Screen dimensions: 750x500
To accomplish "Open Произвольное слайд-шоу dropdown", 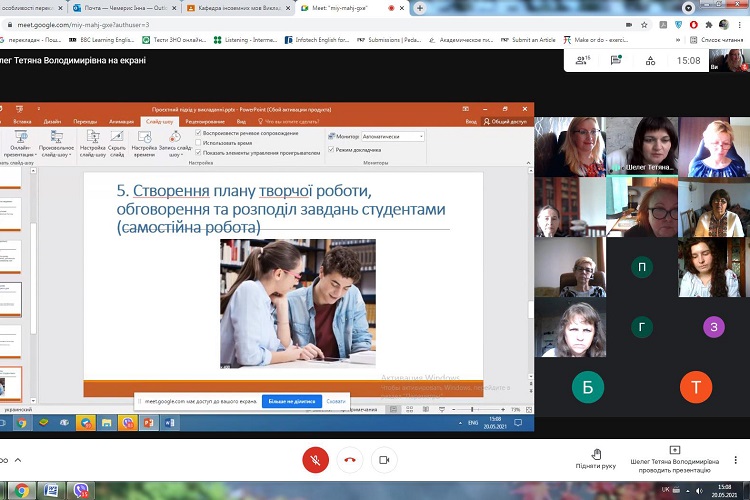I will (x=56, y=144).
